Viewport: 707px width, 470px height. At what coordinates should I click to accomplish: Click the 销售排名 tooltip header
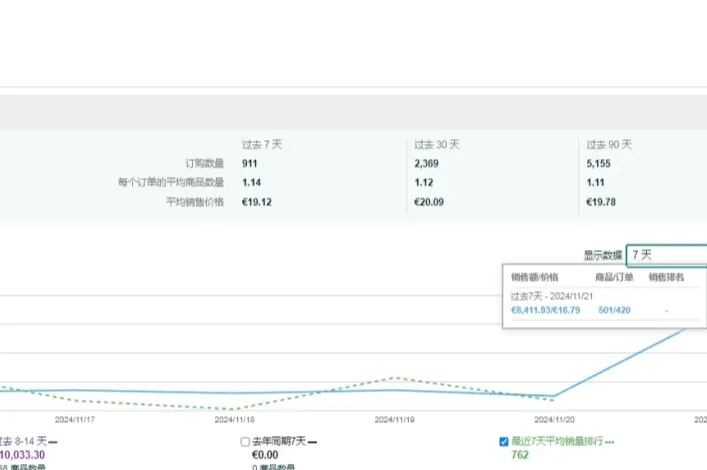666,277
